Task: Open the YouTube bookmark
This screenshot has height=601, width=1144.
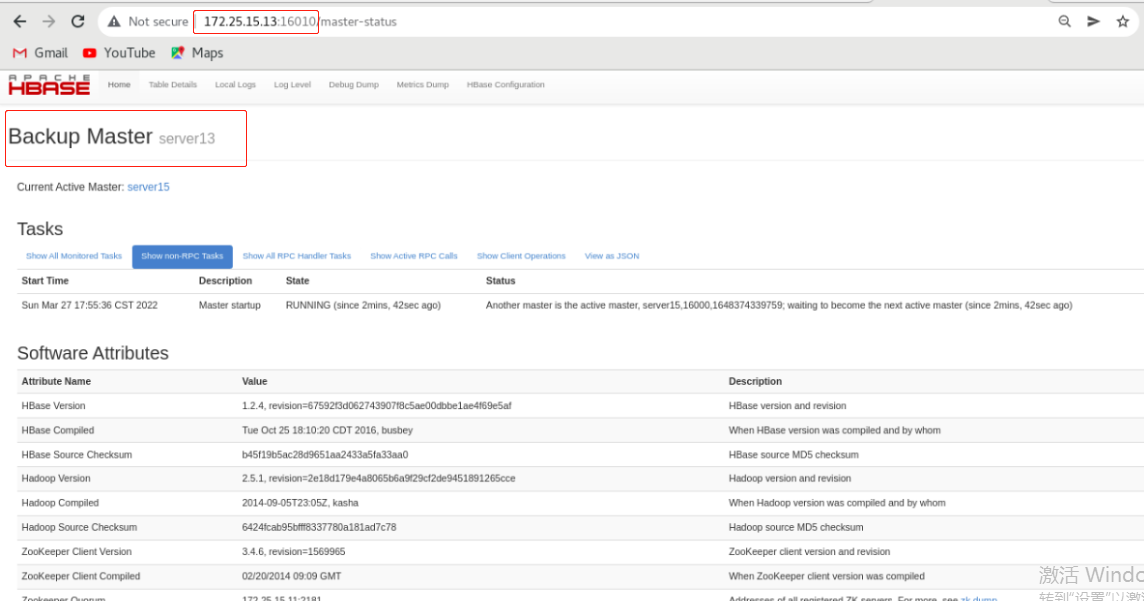Action: coord(119,53)
